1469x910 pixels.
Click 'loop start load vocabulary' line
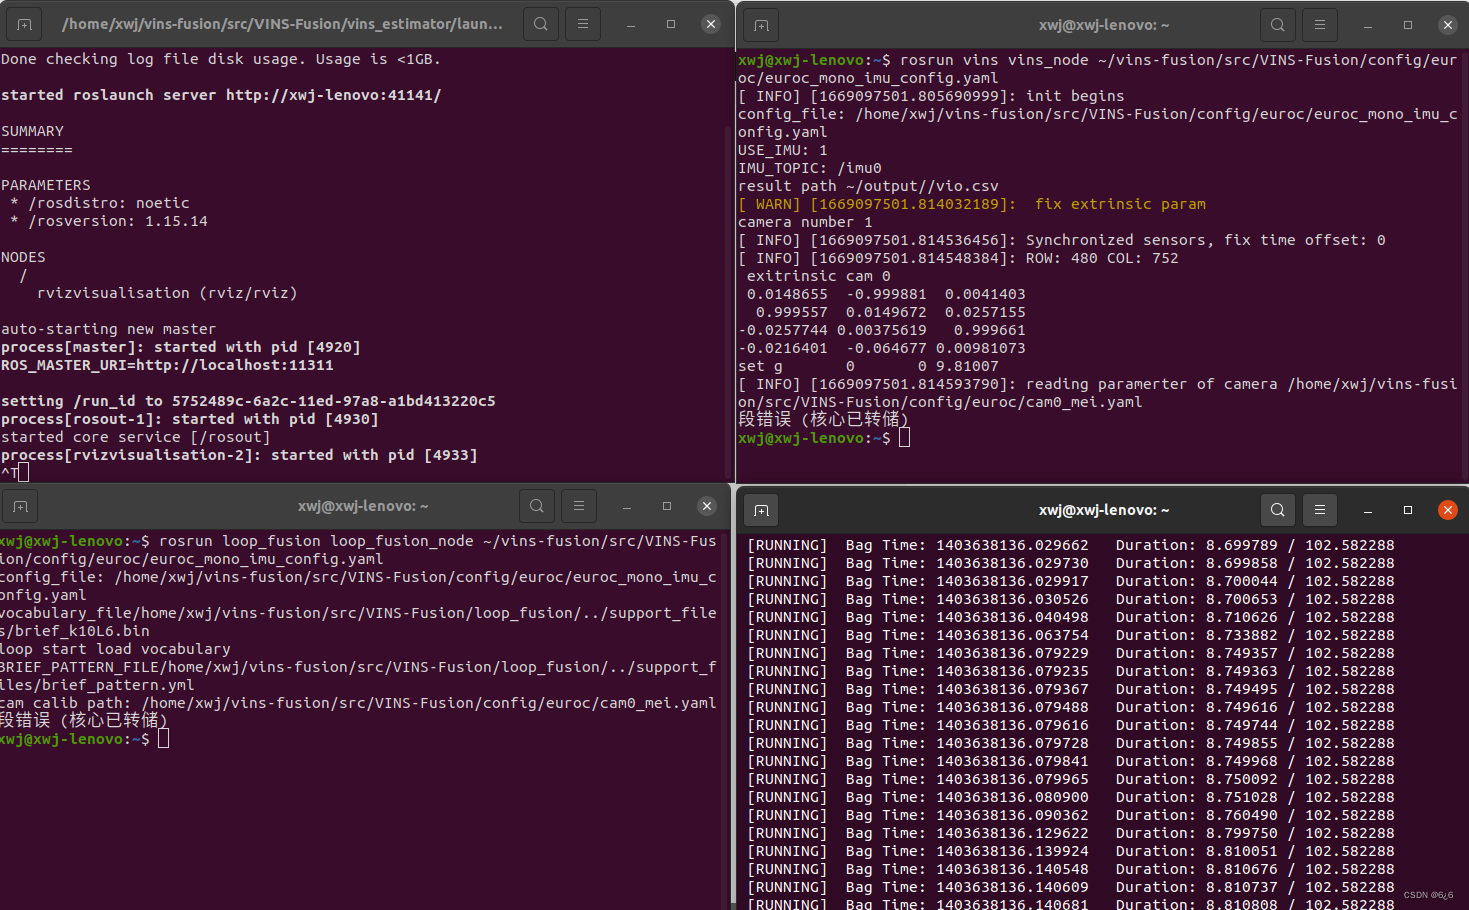[115, 649]
